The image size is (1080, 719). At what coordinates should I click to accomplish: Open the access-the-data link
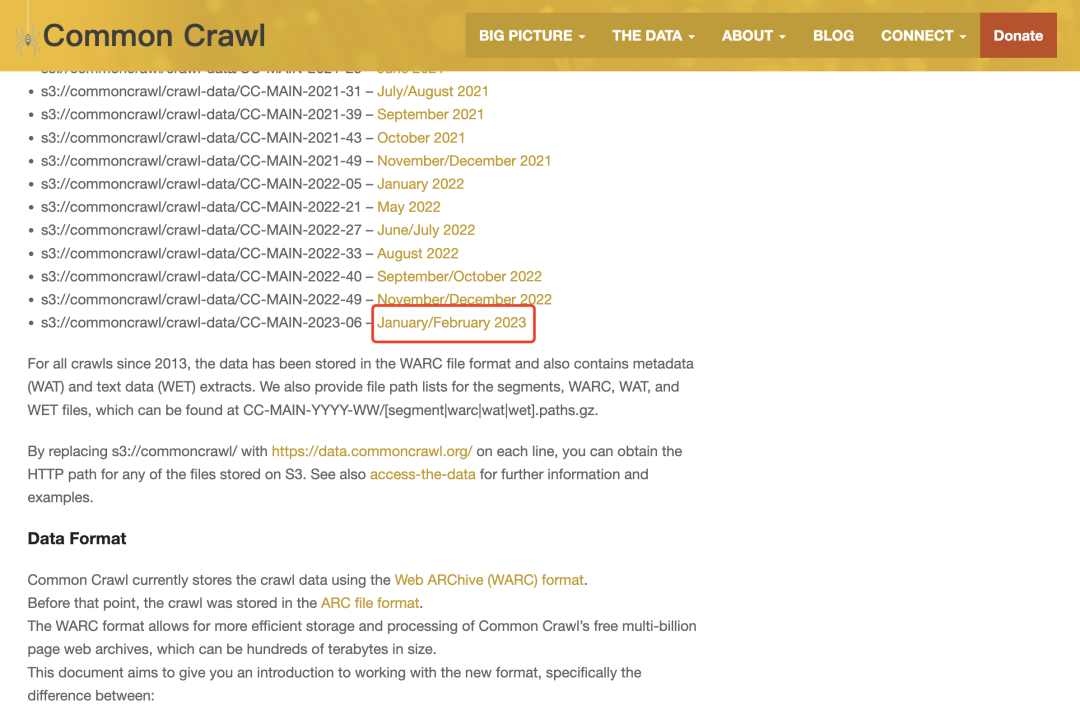(423, 475)
